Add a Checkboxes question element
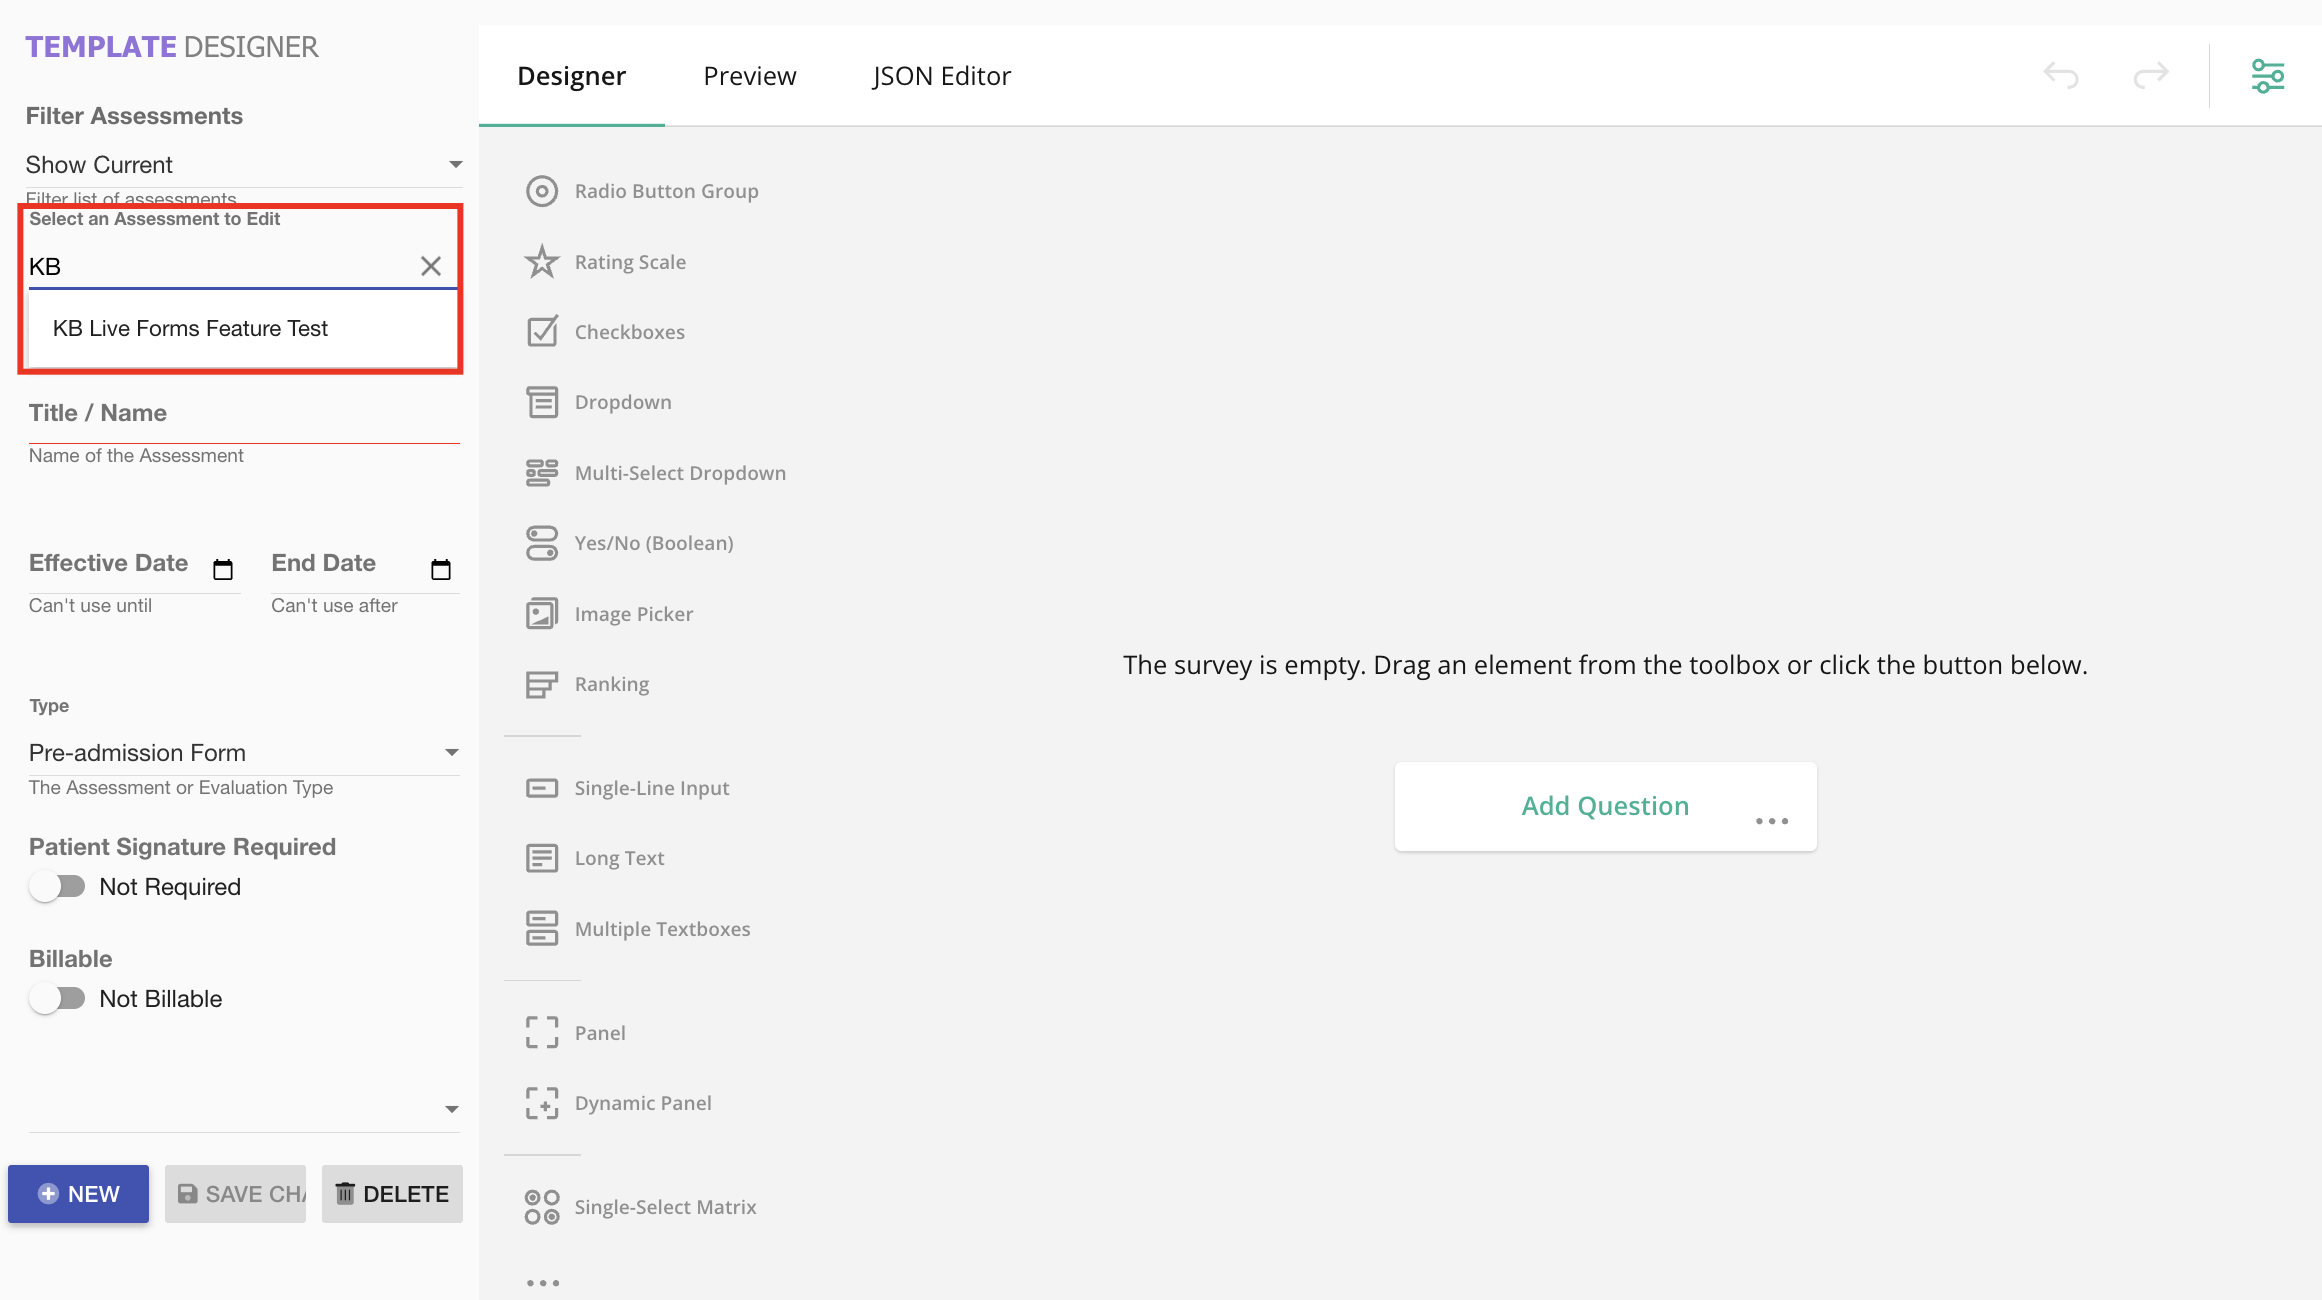 click(629, 331)
